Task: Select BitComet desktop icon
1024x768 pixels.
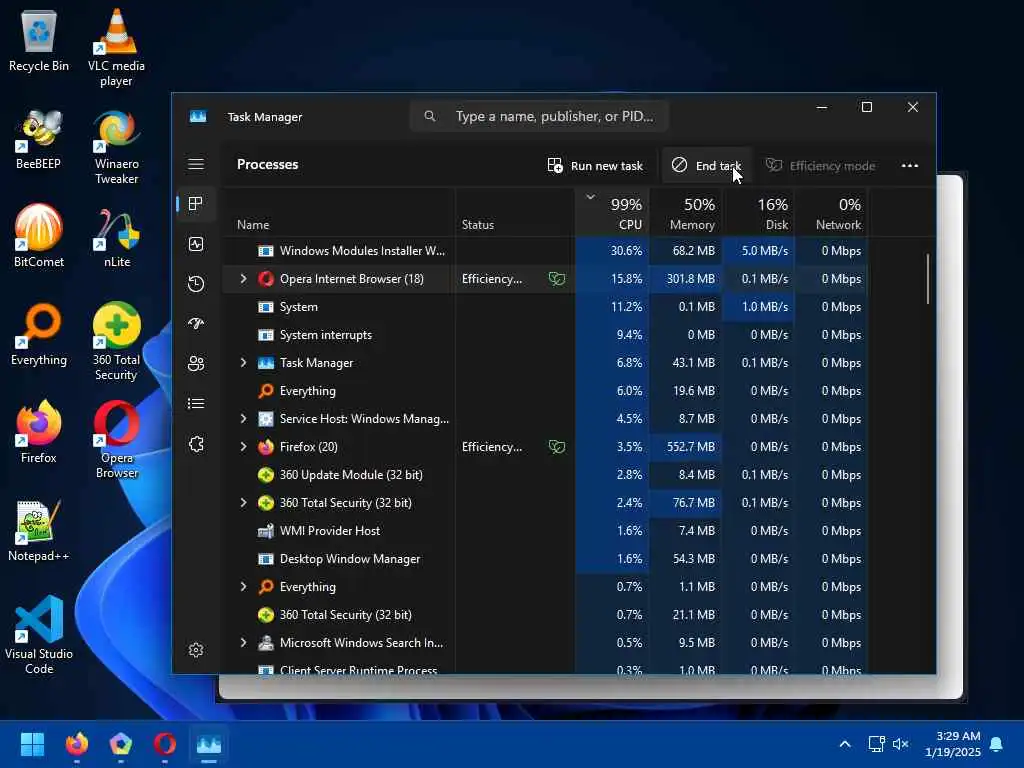Action: click(39, 236)
